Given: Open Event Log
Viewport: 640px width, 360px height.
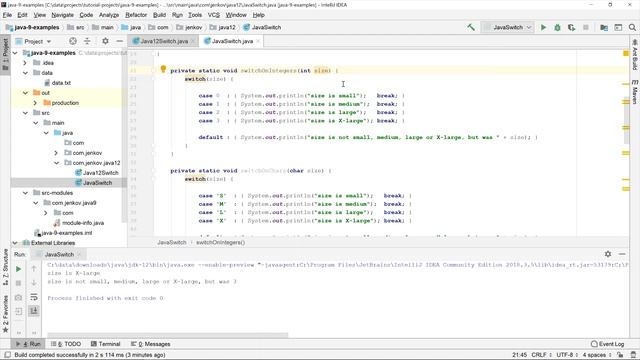Looking at the screenshot, I should 607,344.
